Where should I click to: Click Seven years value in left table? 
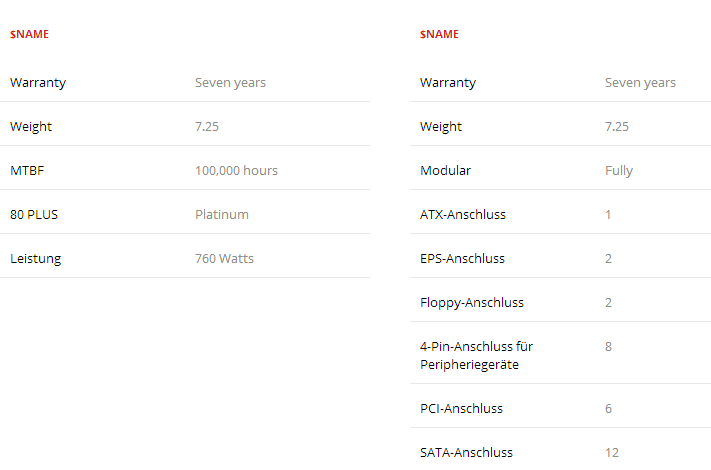pyautogui.click(x=230, y=83)
